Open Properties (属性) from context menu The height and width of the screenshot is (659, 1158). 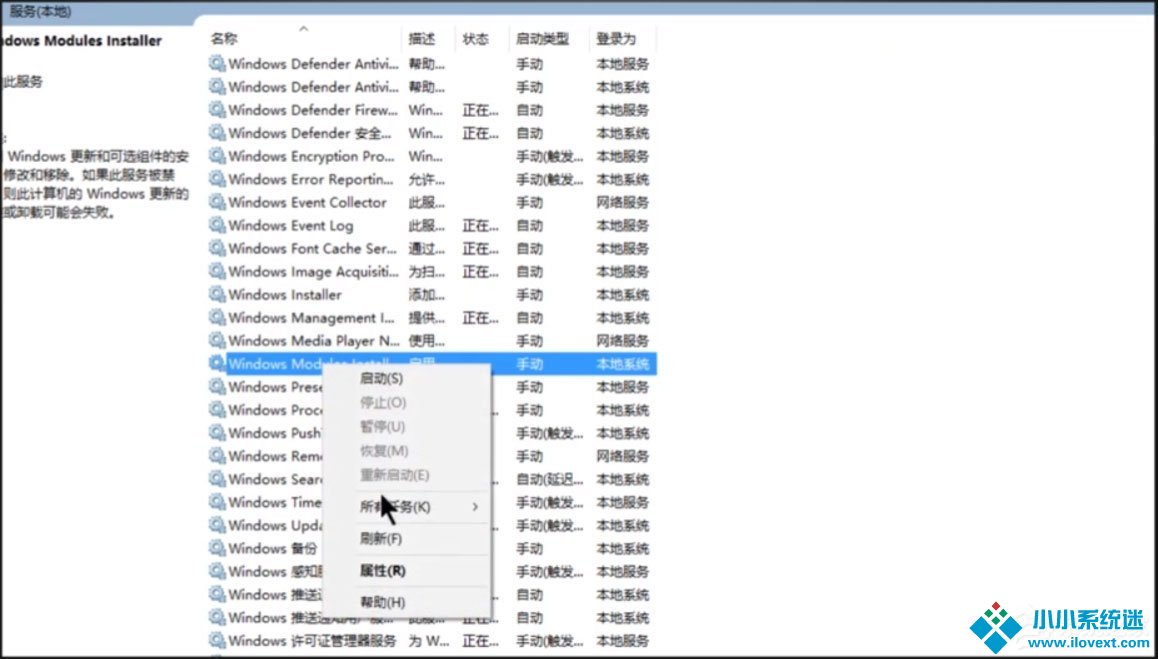pyautogui.click(x=382, y=570)
